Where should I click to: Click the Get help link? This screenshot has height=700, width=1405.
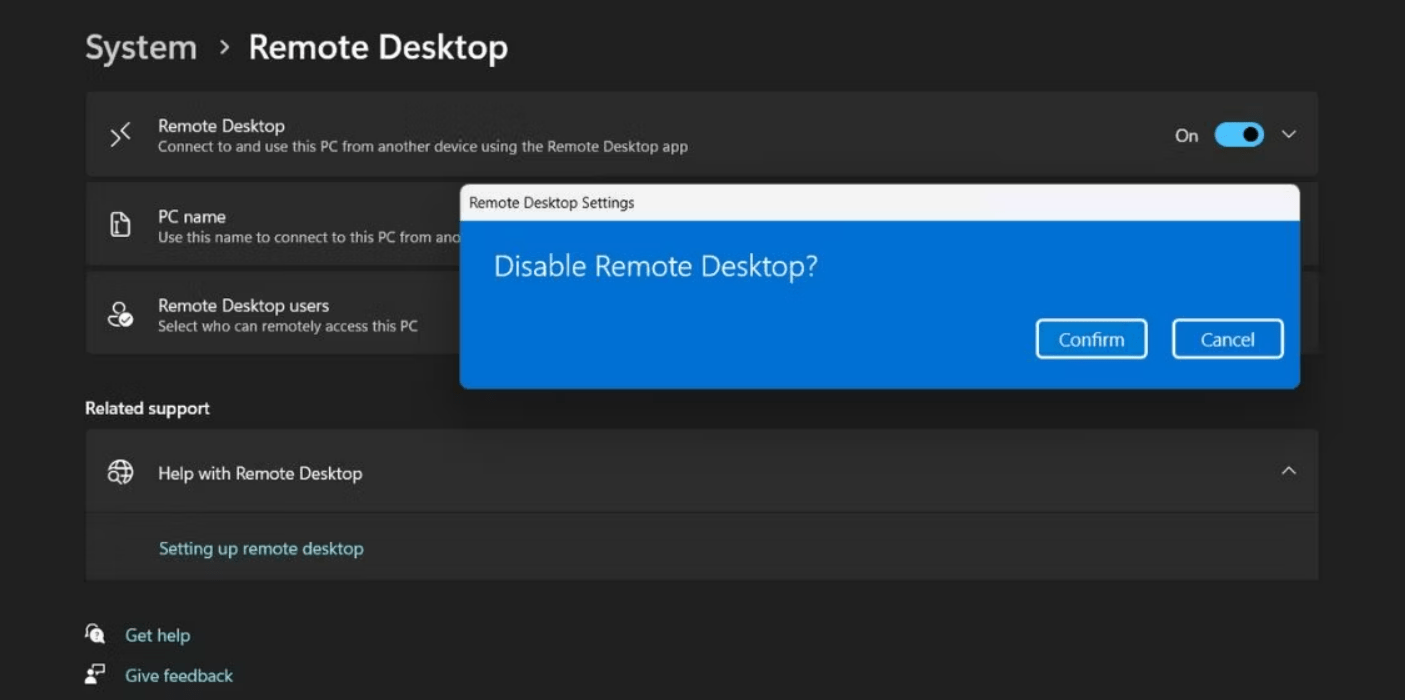tap(157, 634)
